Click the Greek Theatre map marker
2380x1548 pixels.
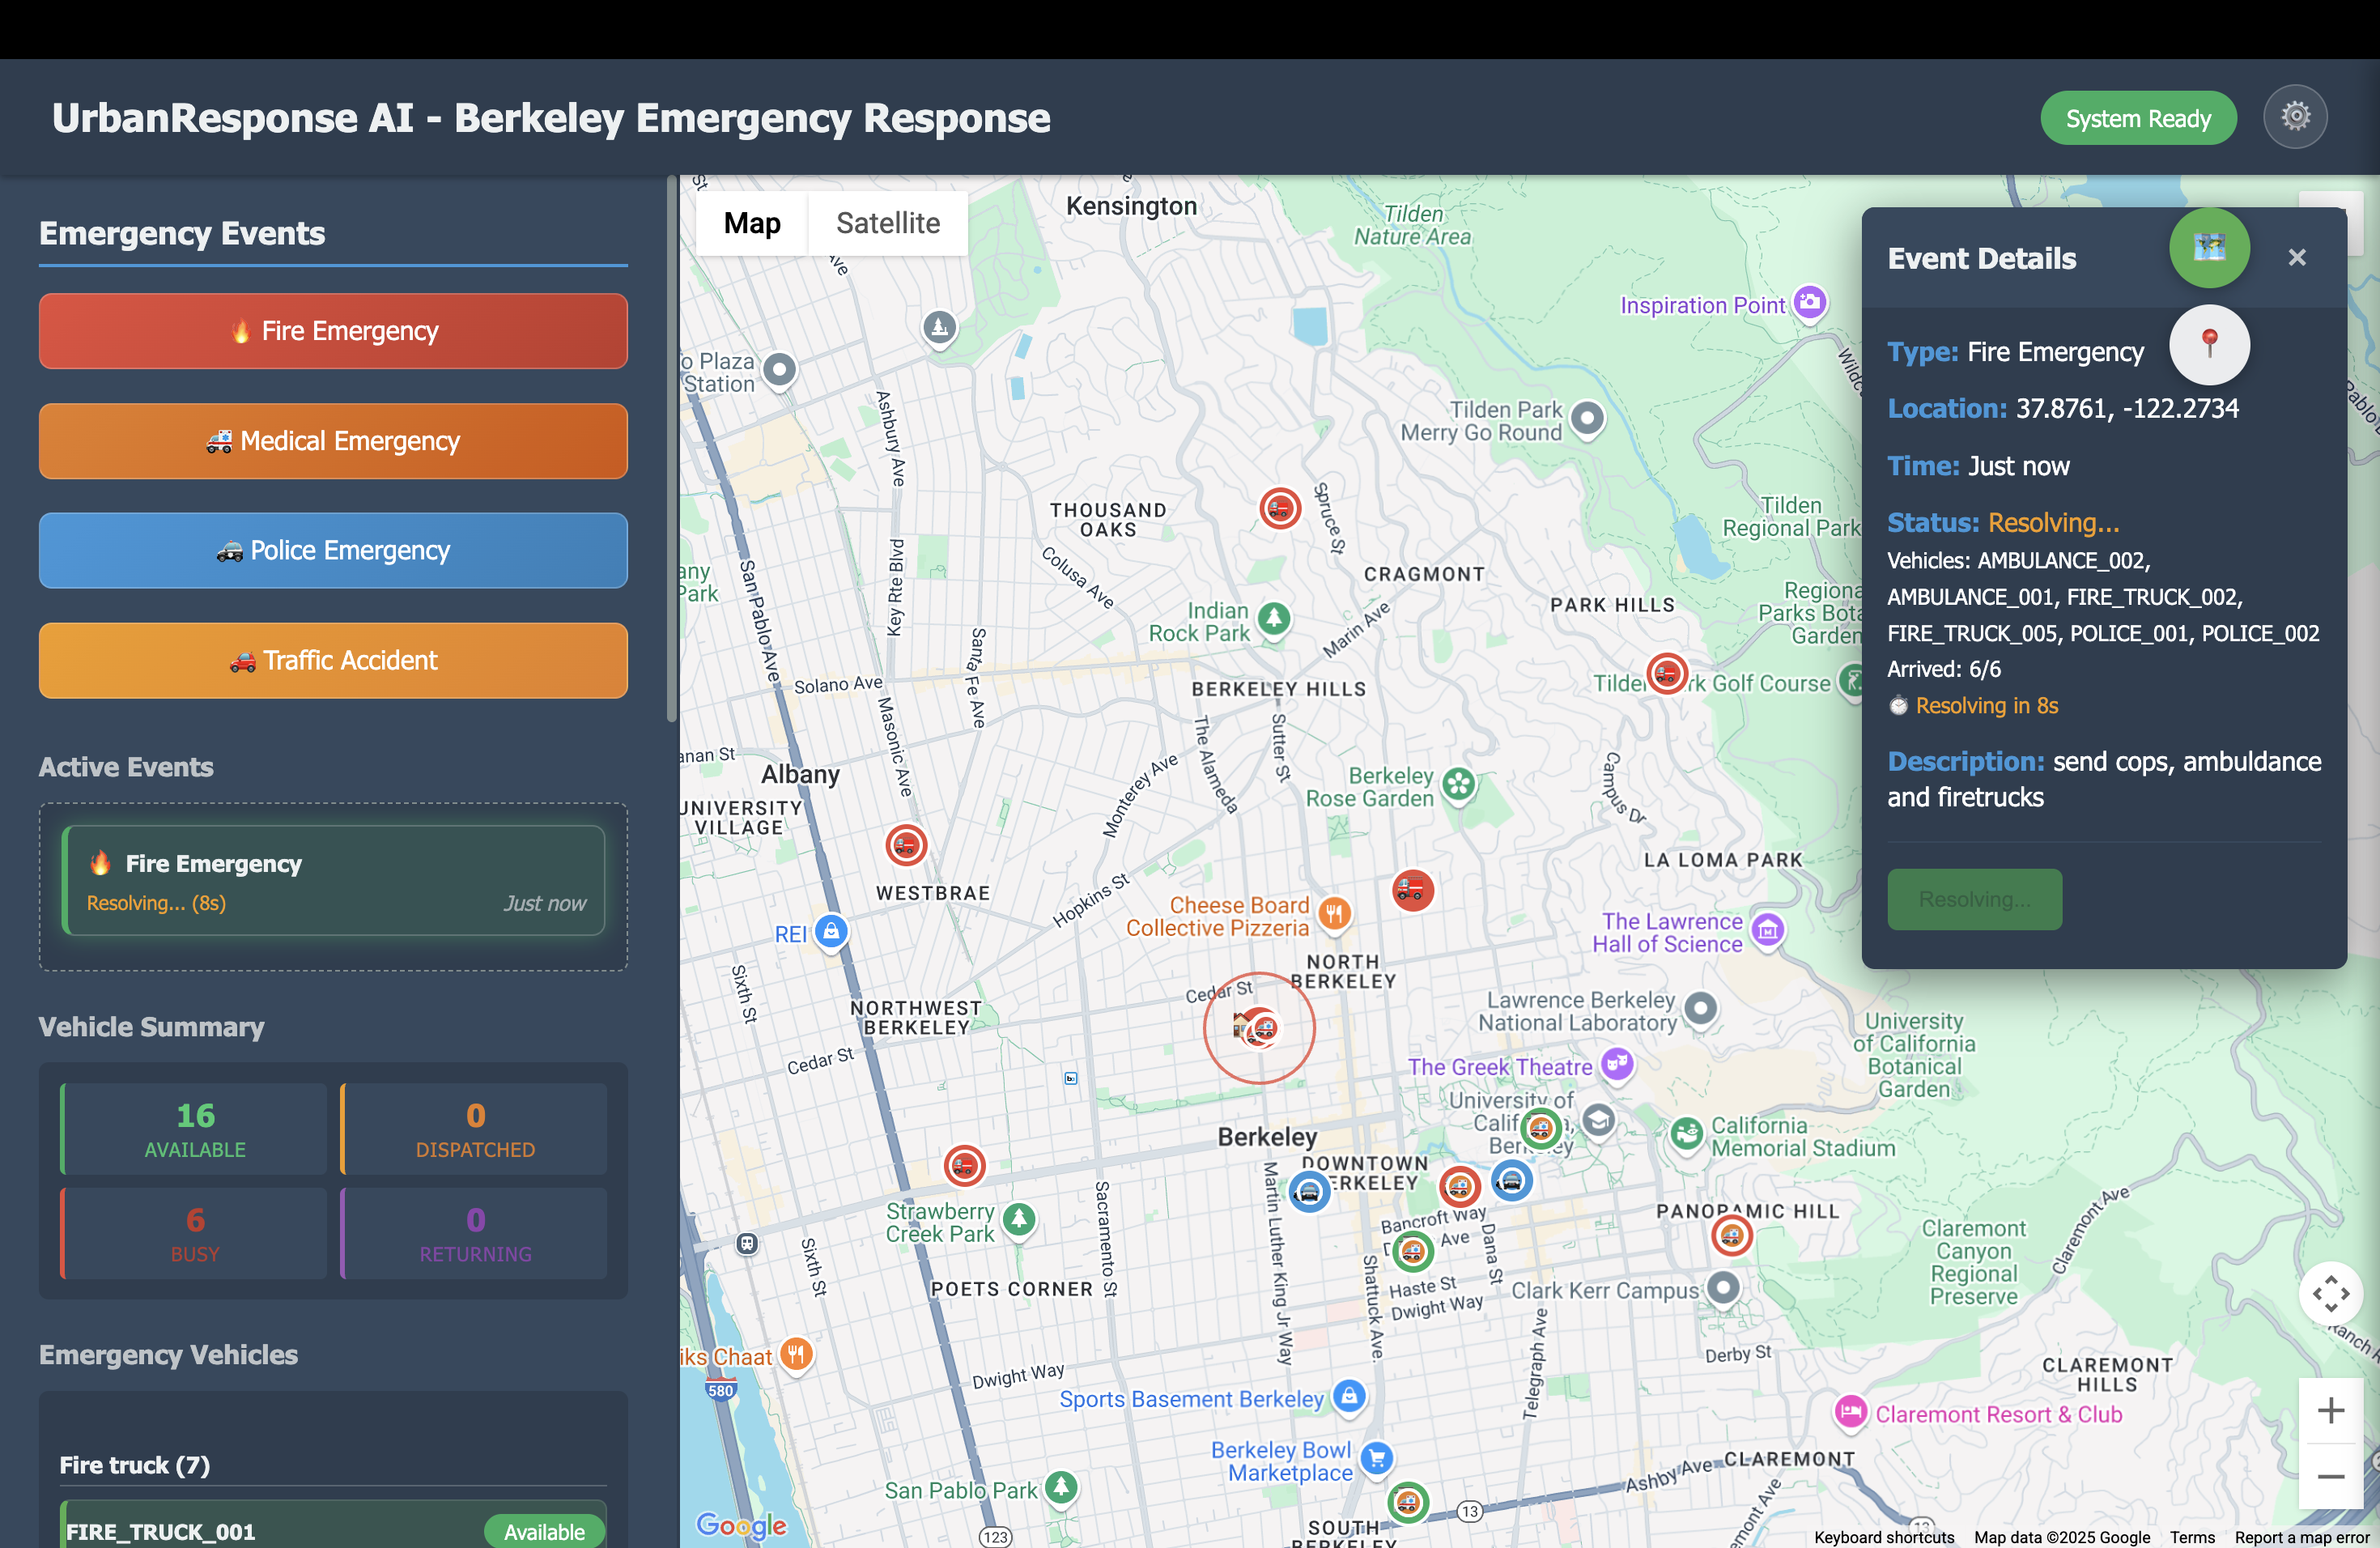tap(1617, 1063)
